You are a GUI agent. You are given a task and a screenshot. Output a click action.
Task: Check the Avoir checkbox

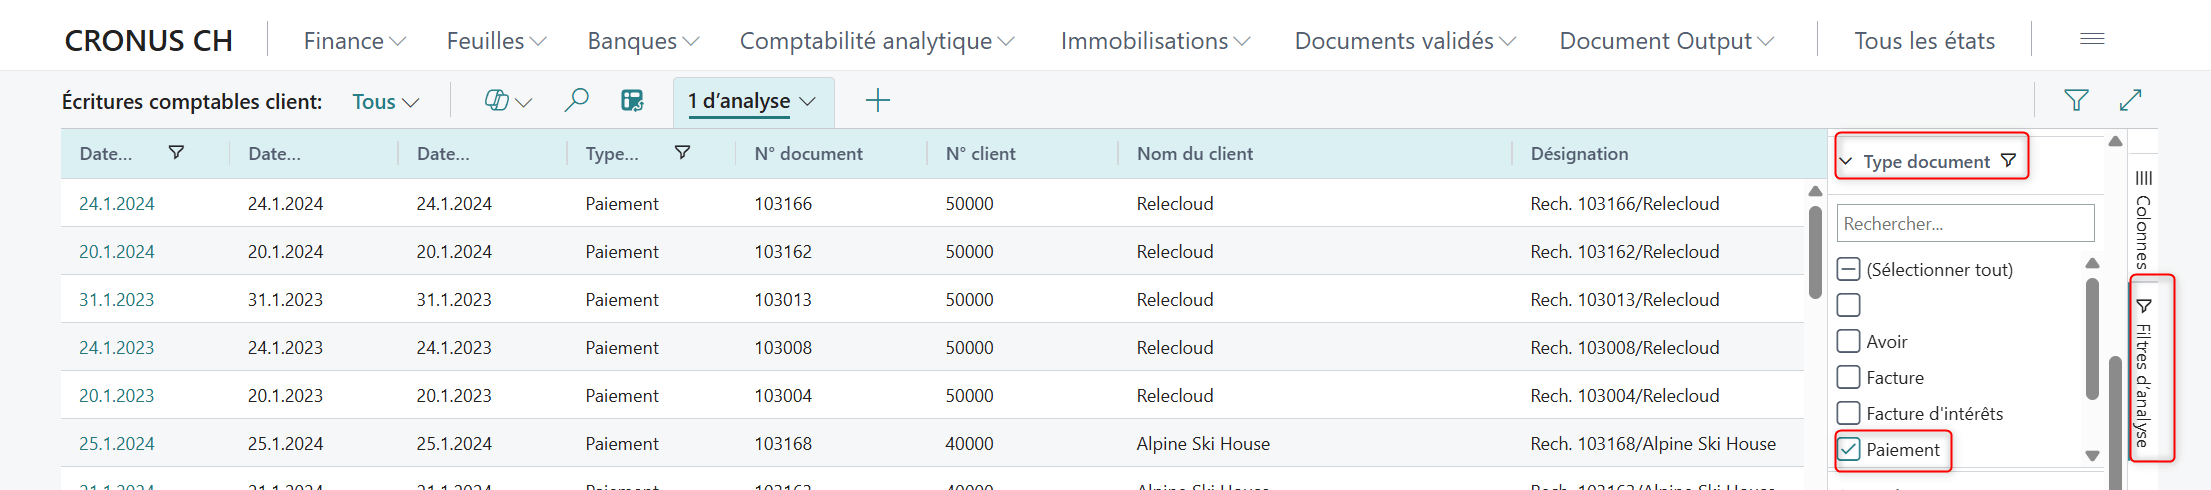1849,342
